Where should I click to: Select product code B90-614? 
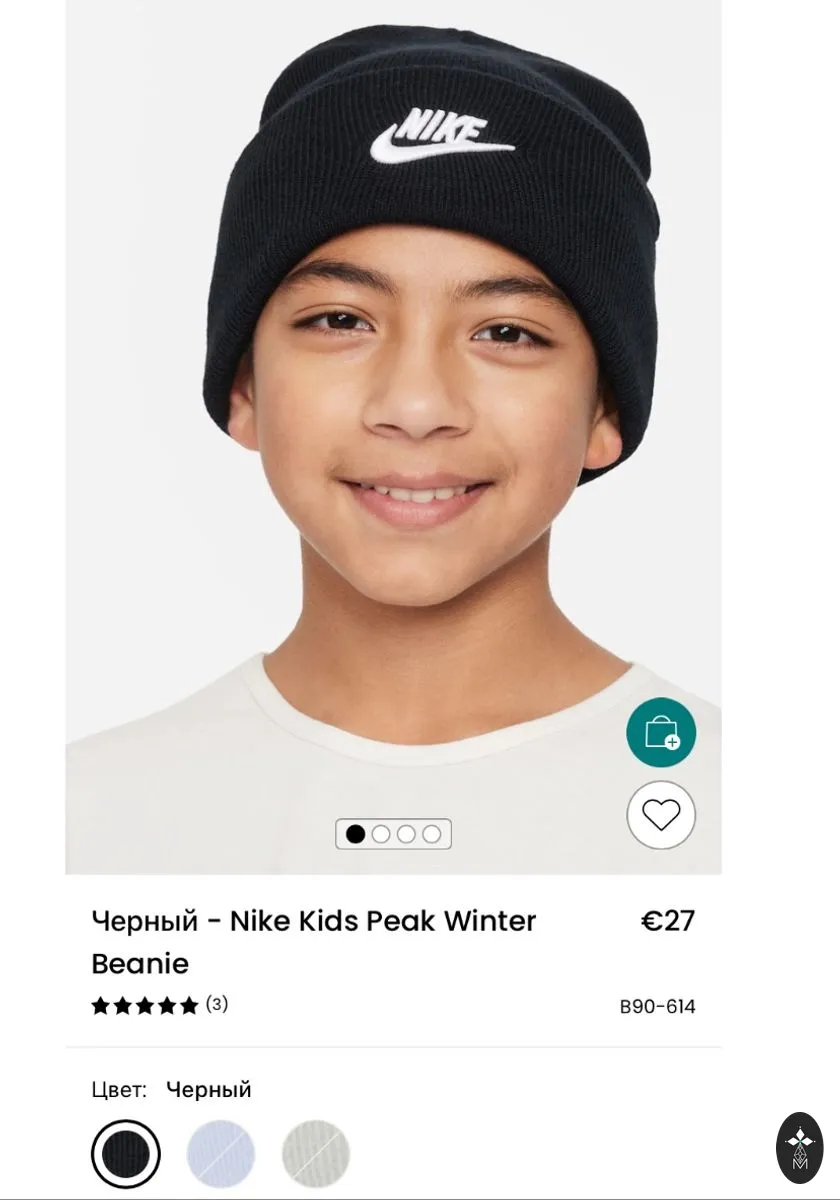(658, 1007)
